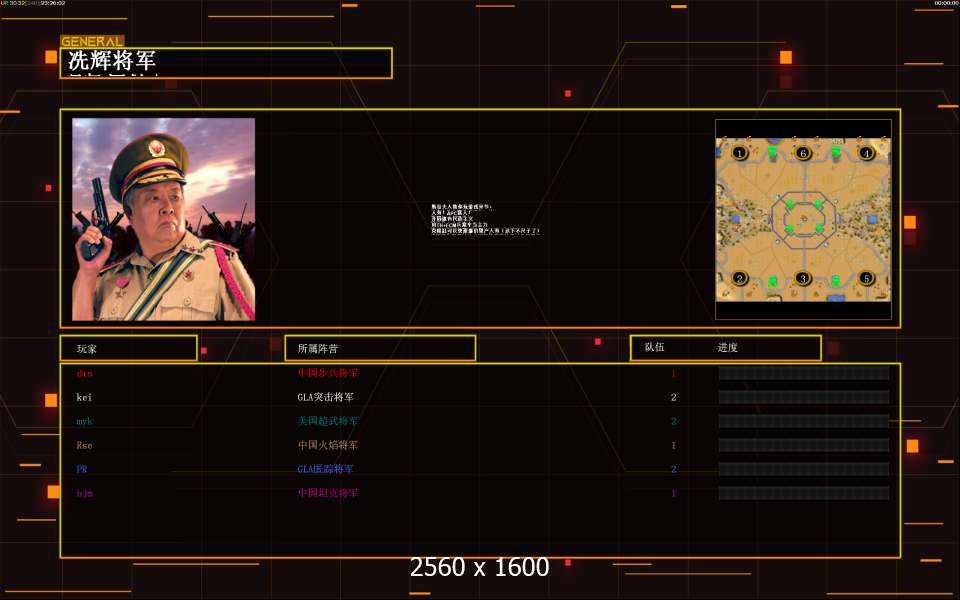Click the blue supply marker on map's right side

[x=872, y=219]
